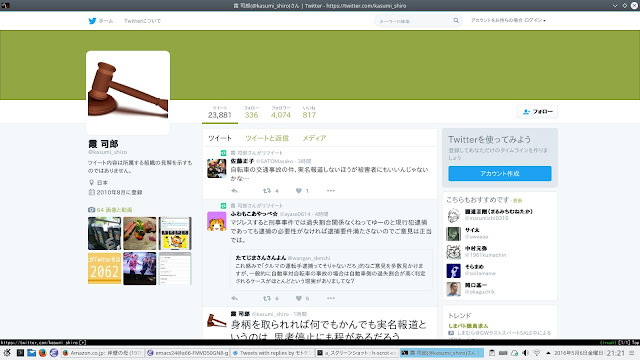The width and height of the screenshot is (640, 360).
Task: Open the following count 336
Action: pyautogui.click(x=251, y=112)
